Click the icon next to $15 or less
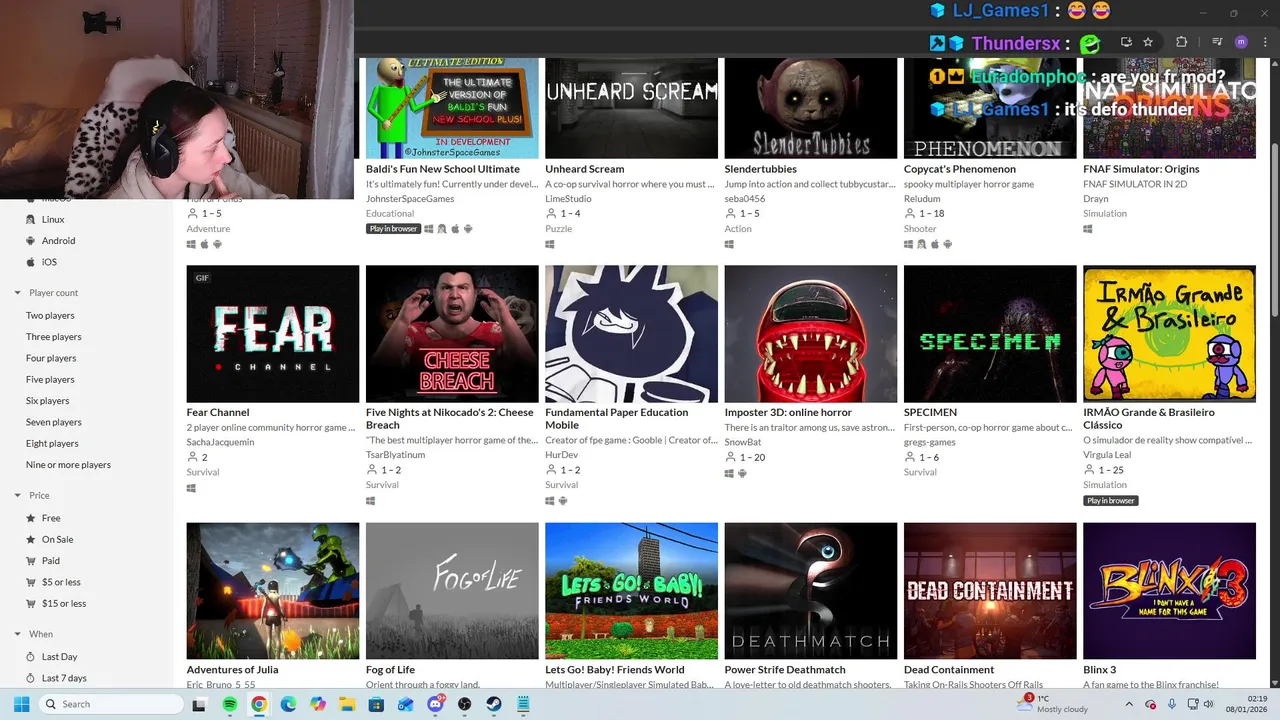Viewport: 1280px width, 720px height. click(x=31, y=603)
